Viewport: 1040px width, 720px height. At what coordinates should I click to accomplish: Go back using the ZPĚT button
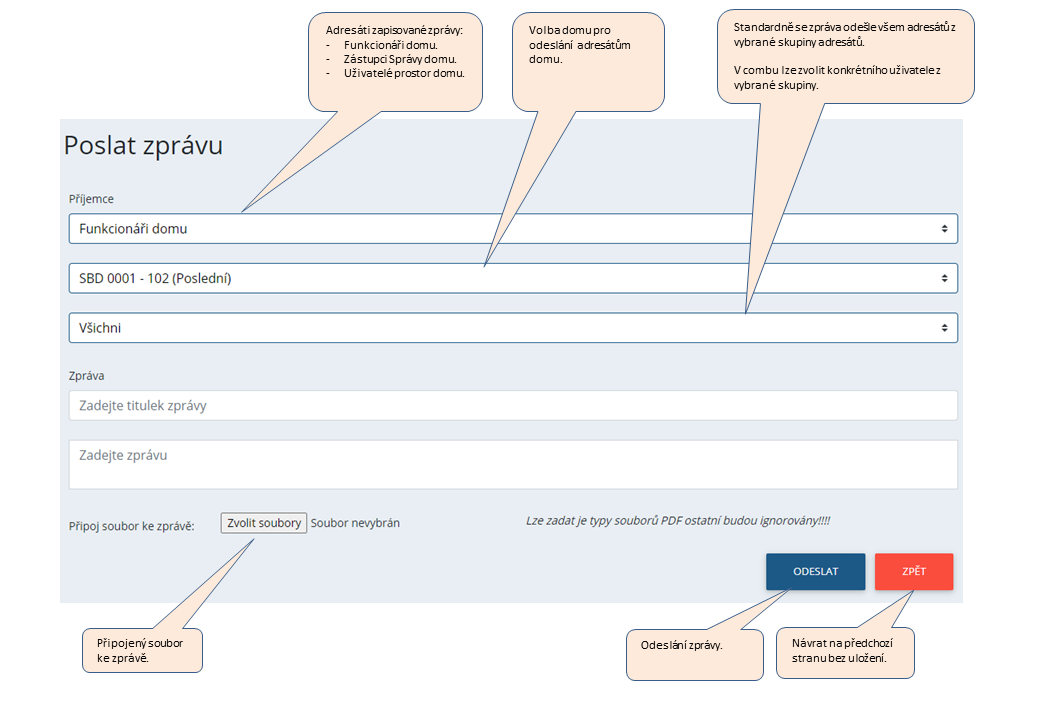tap(913, 572)
